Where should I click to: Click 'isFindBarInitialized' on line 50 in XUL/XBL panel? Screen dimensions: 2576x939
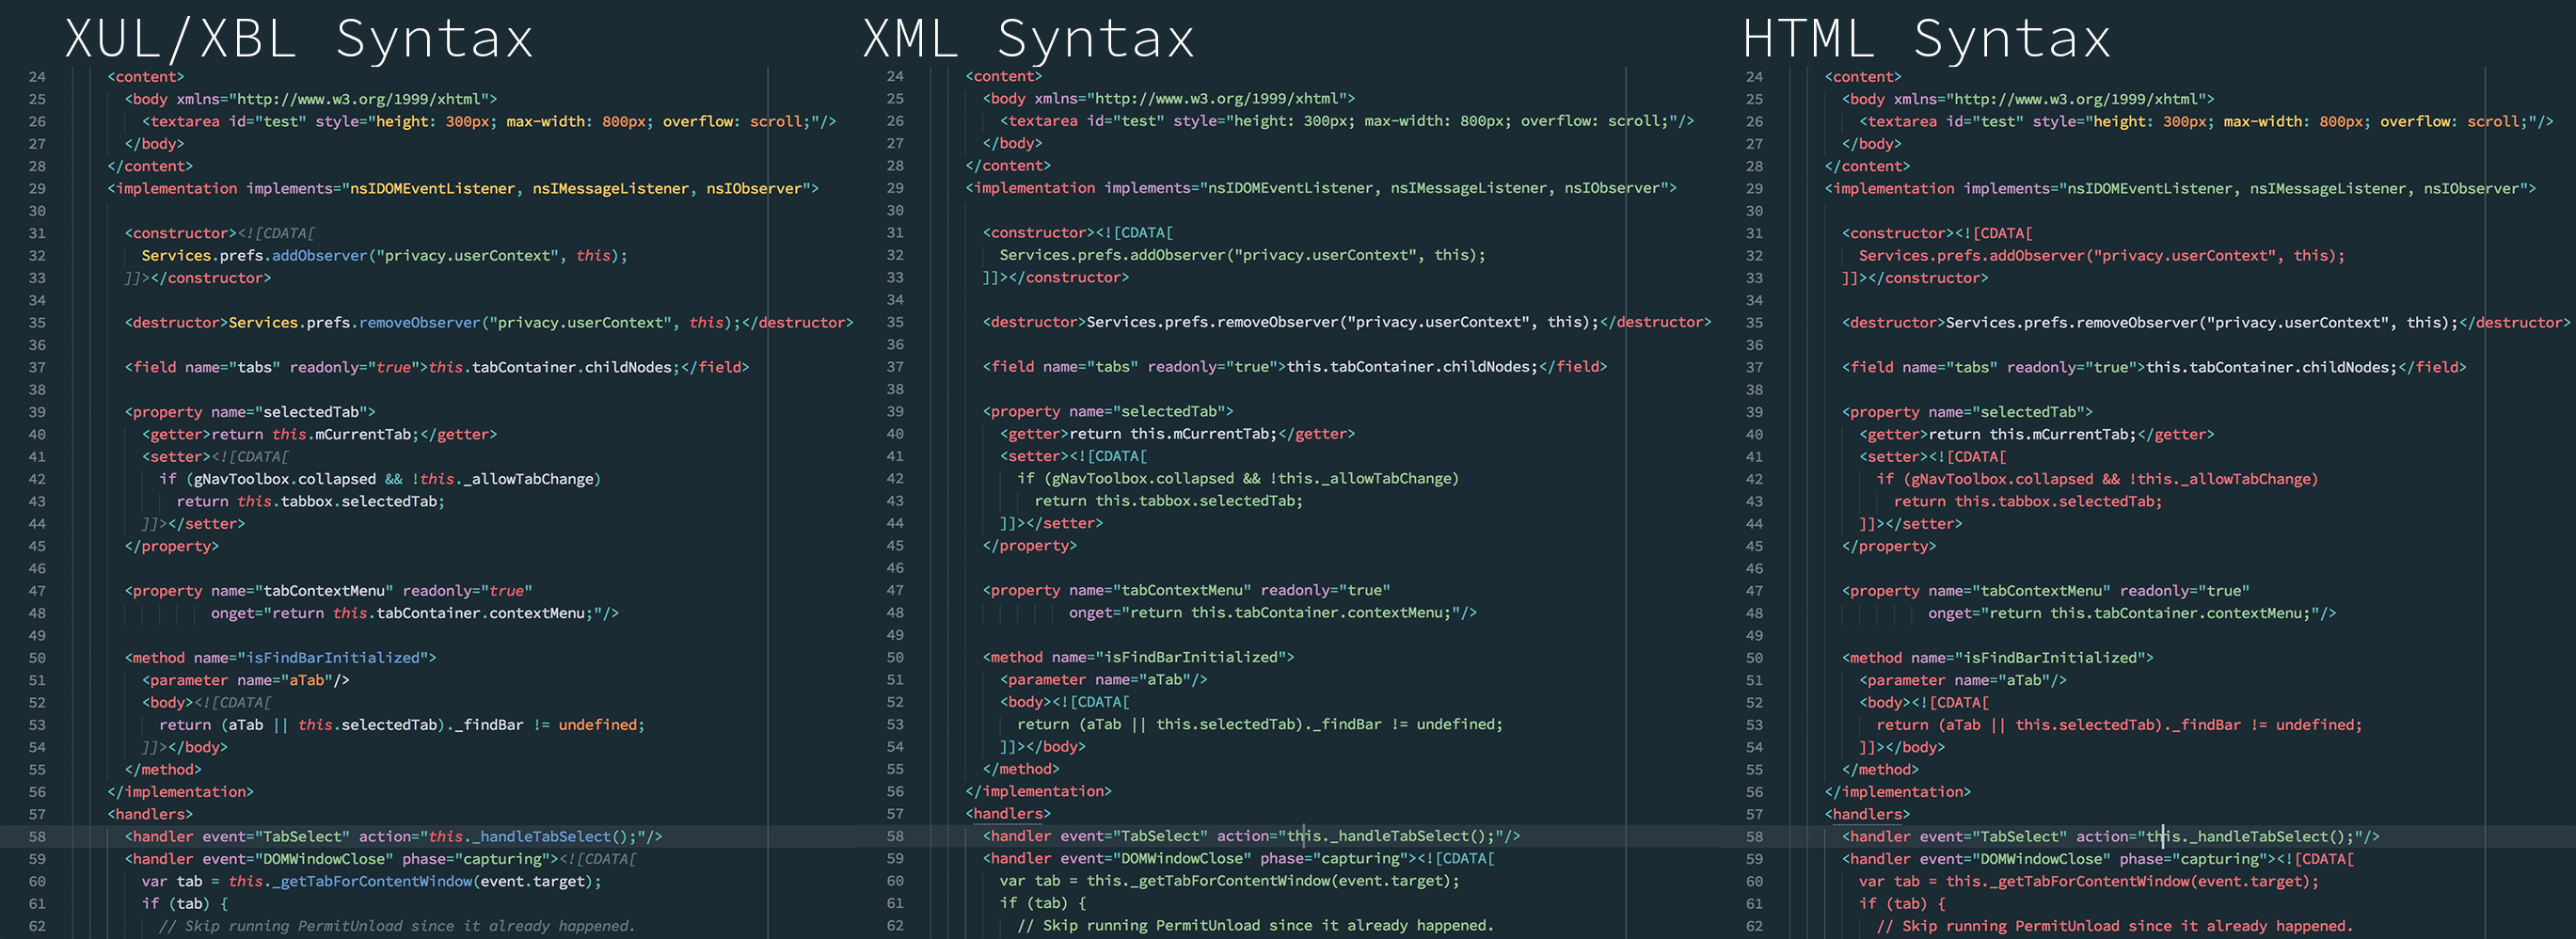click(333, 658)
